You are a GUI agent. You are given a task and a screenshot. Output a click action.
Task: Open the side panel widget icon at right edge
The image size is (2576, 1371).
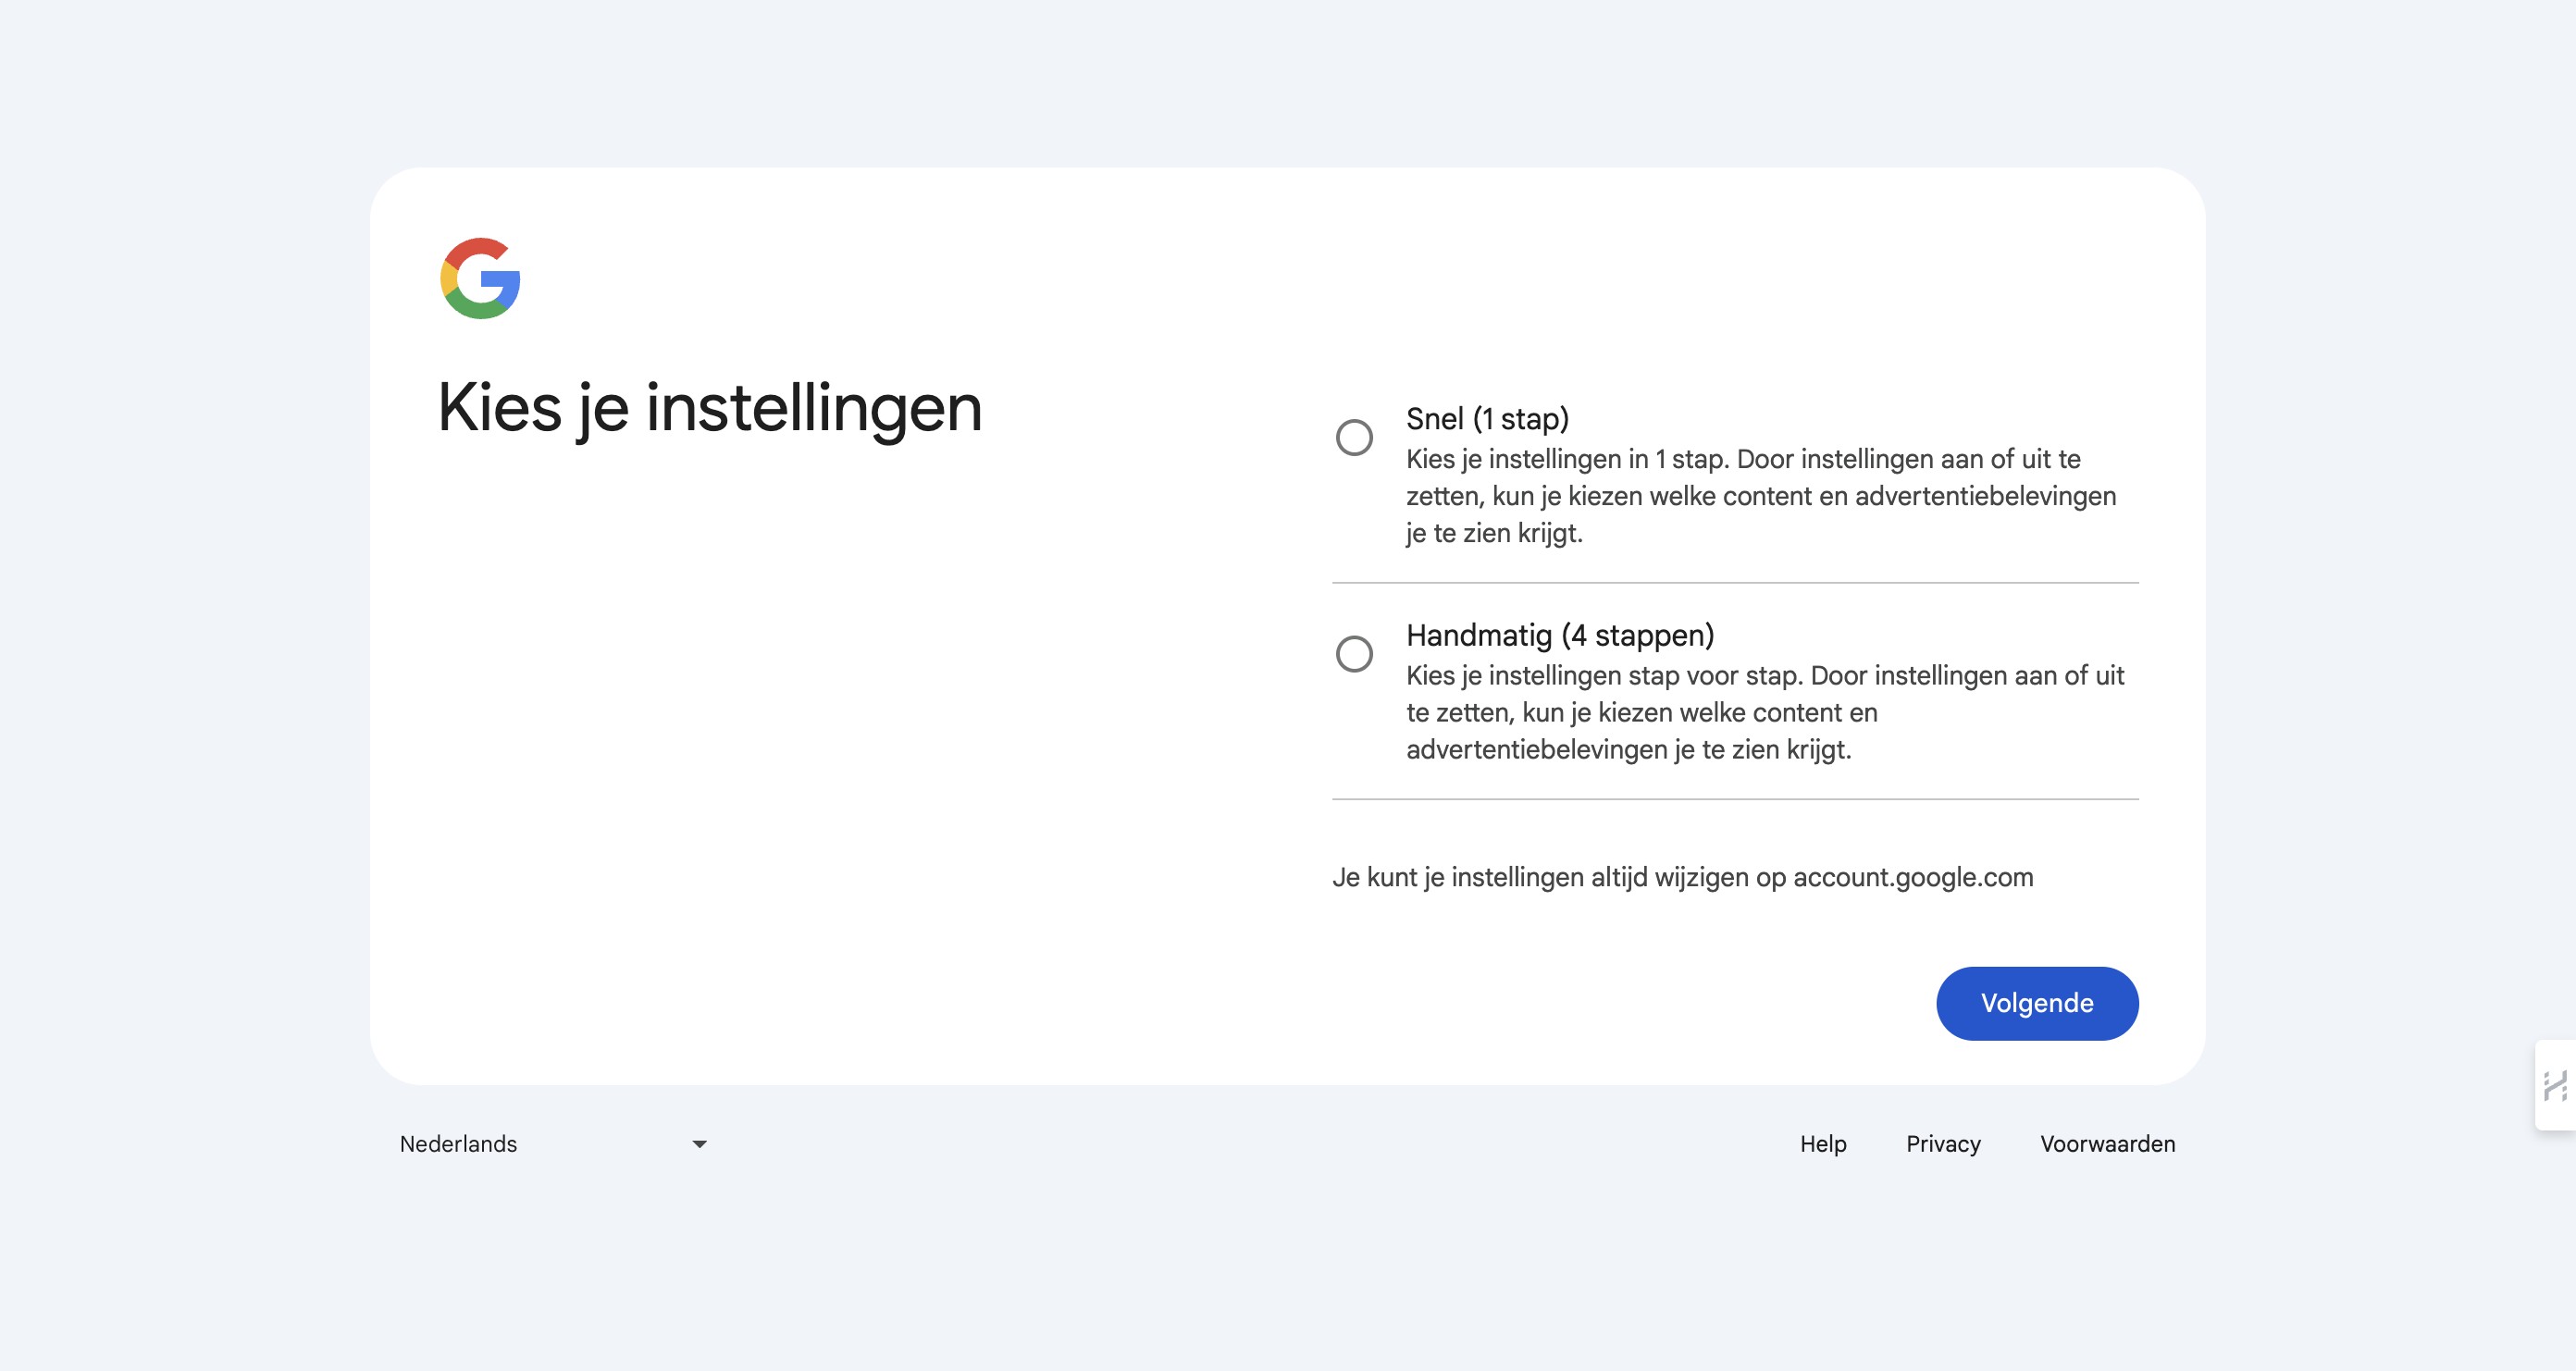coord(2555,1085)
